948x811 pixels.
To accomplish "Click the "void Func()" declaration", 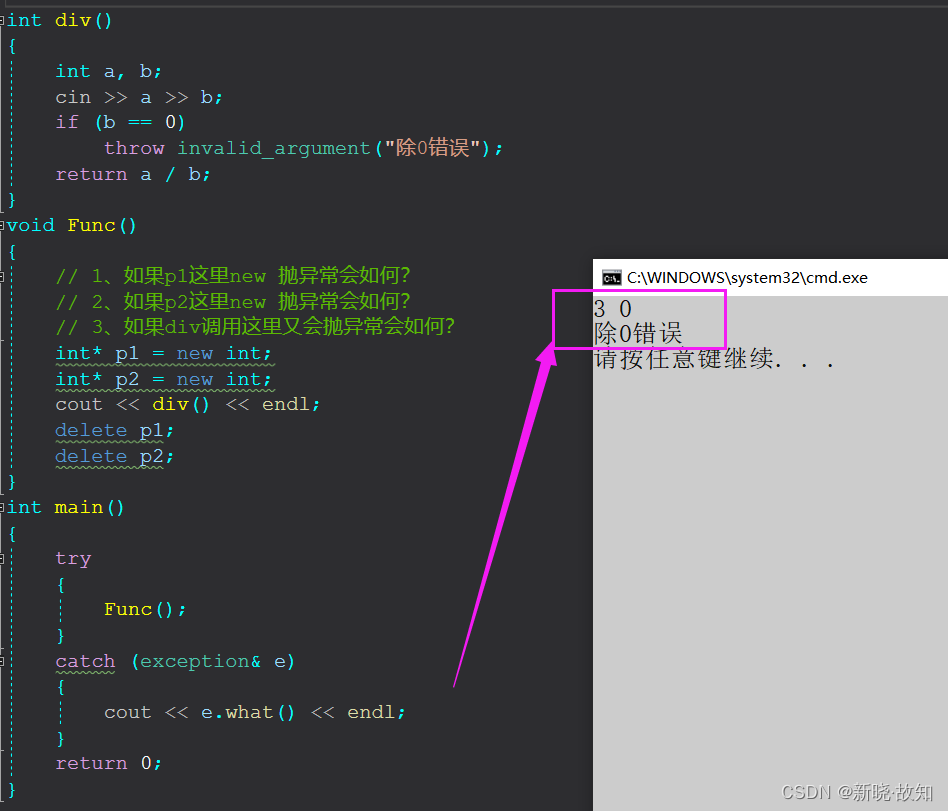I will pos(72,226).
